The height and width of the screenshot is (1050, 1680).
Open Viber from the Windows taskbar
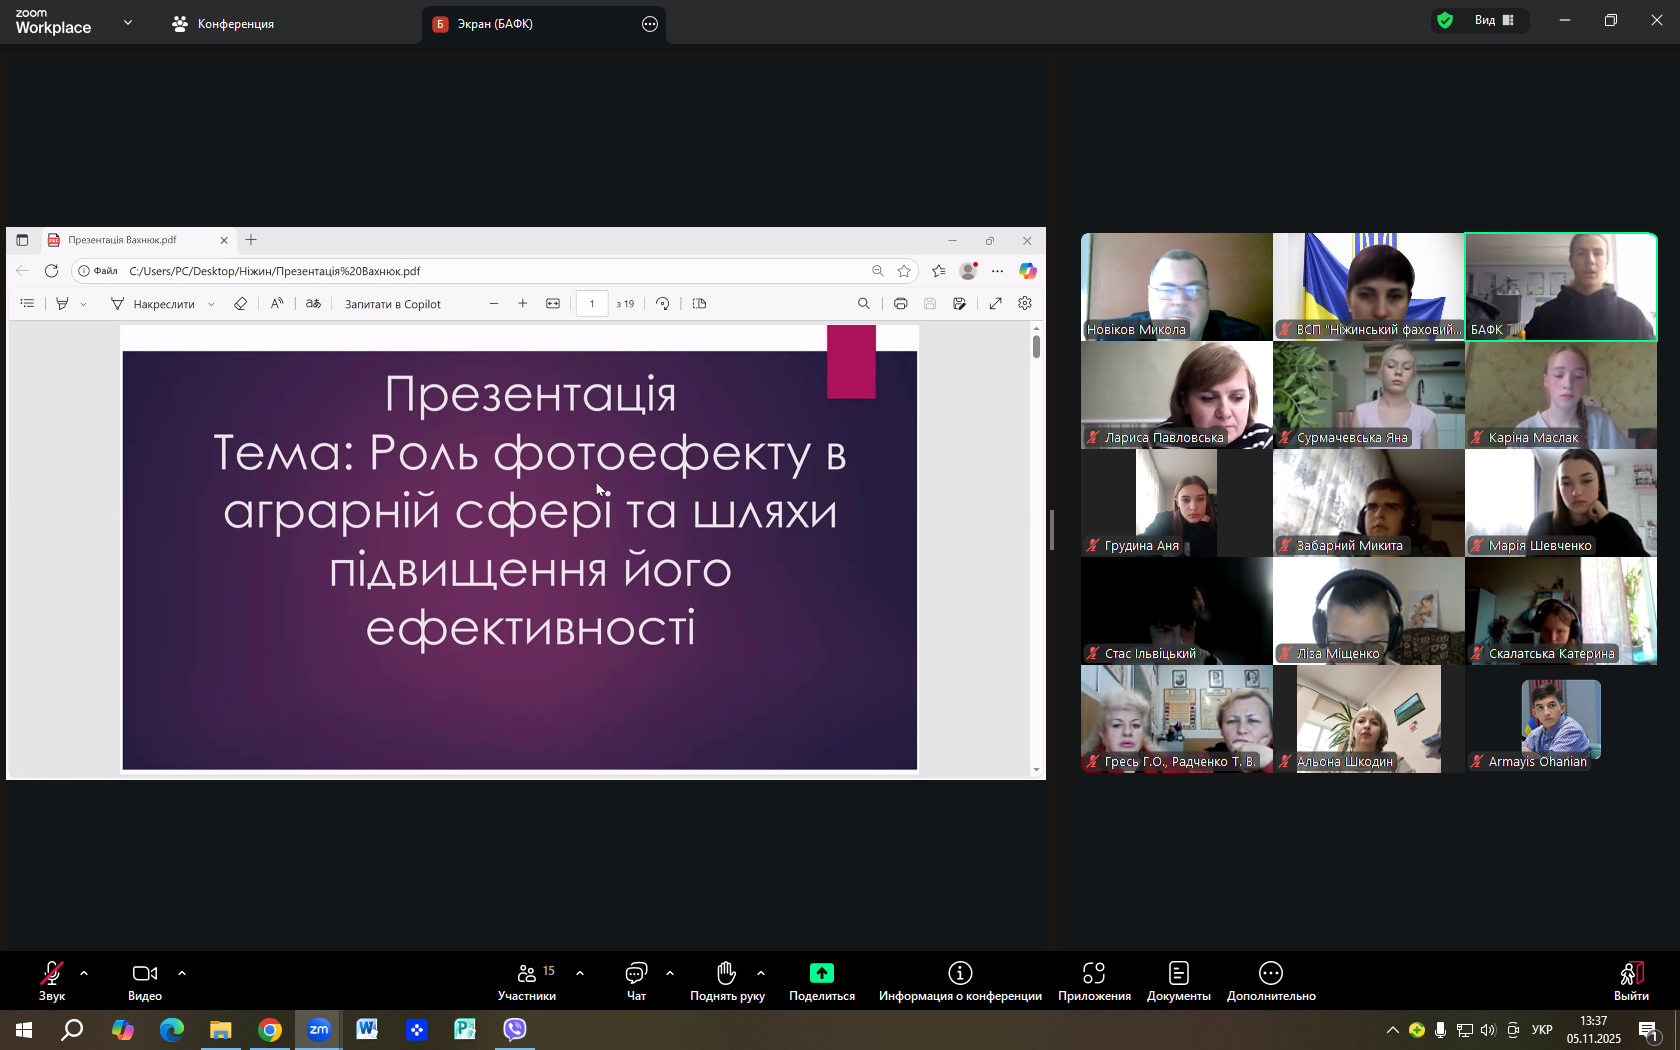[515, 1029]
